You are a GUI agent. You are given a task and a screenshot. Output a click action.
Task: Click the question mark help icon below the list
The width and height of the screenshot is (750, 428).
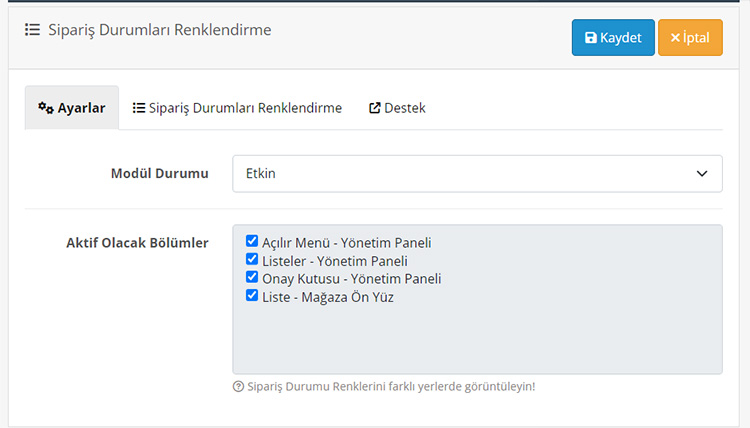point(238,386)
